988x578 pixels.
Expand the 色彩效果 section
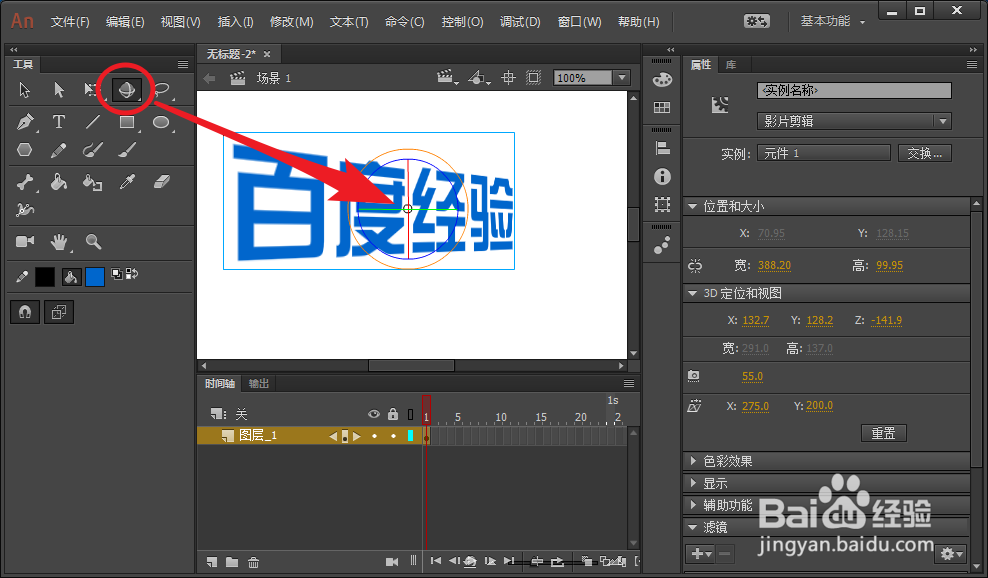coord(692,461)
